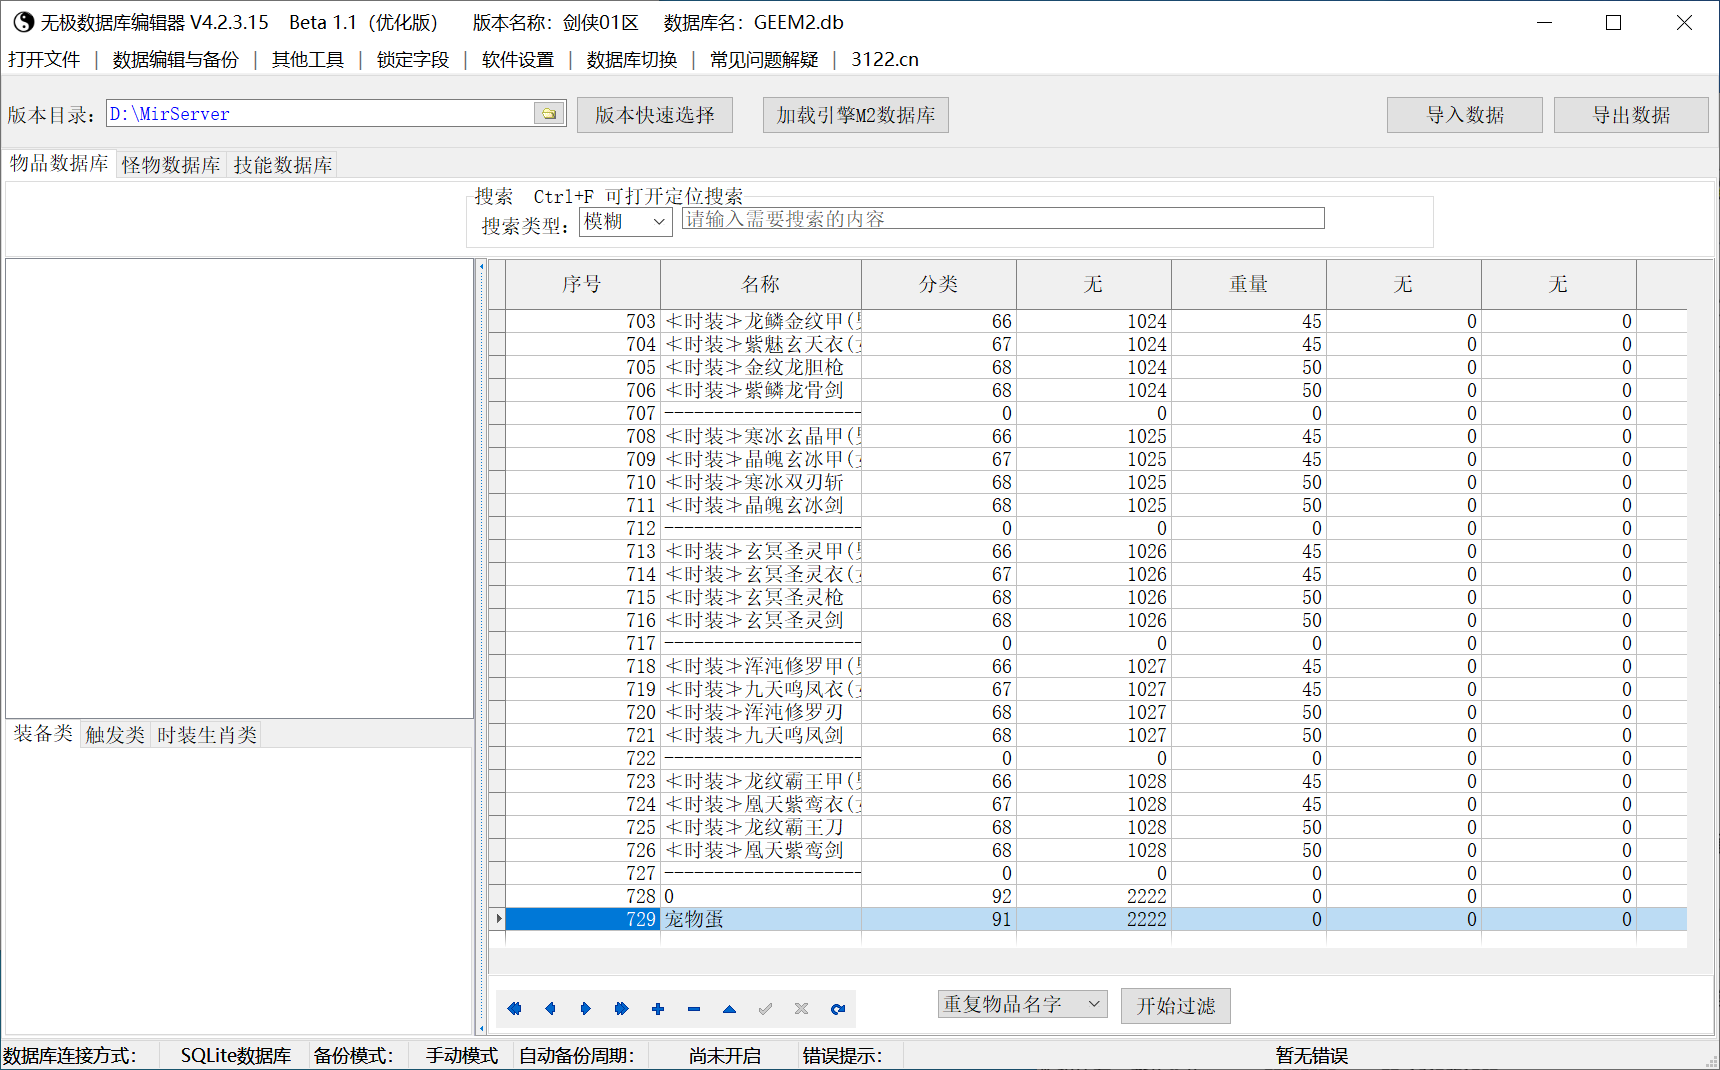
Task: Open the 打开文件 menu
Action: (x=44, y=59)
